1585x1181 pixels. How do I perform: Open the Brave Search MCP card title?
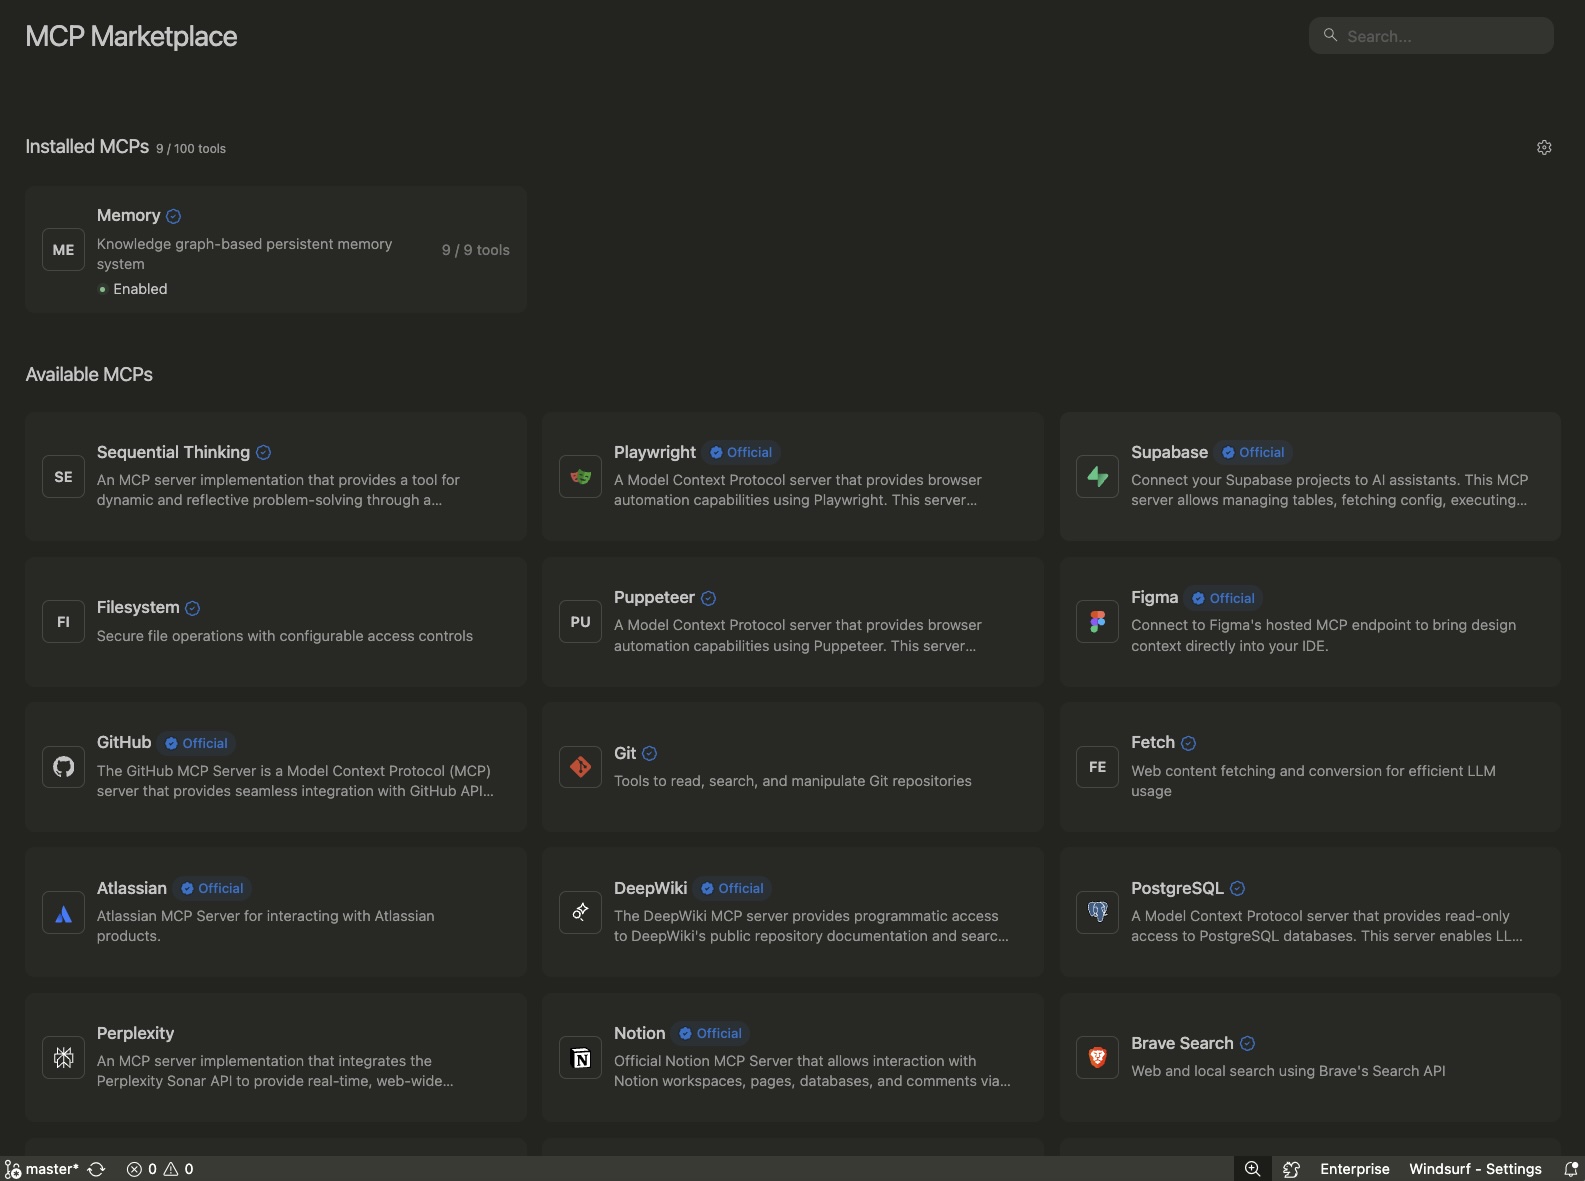(1182, 1043)
